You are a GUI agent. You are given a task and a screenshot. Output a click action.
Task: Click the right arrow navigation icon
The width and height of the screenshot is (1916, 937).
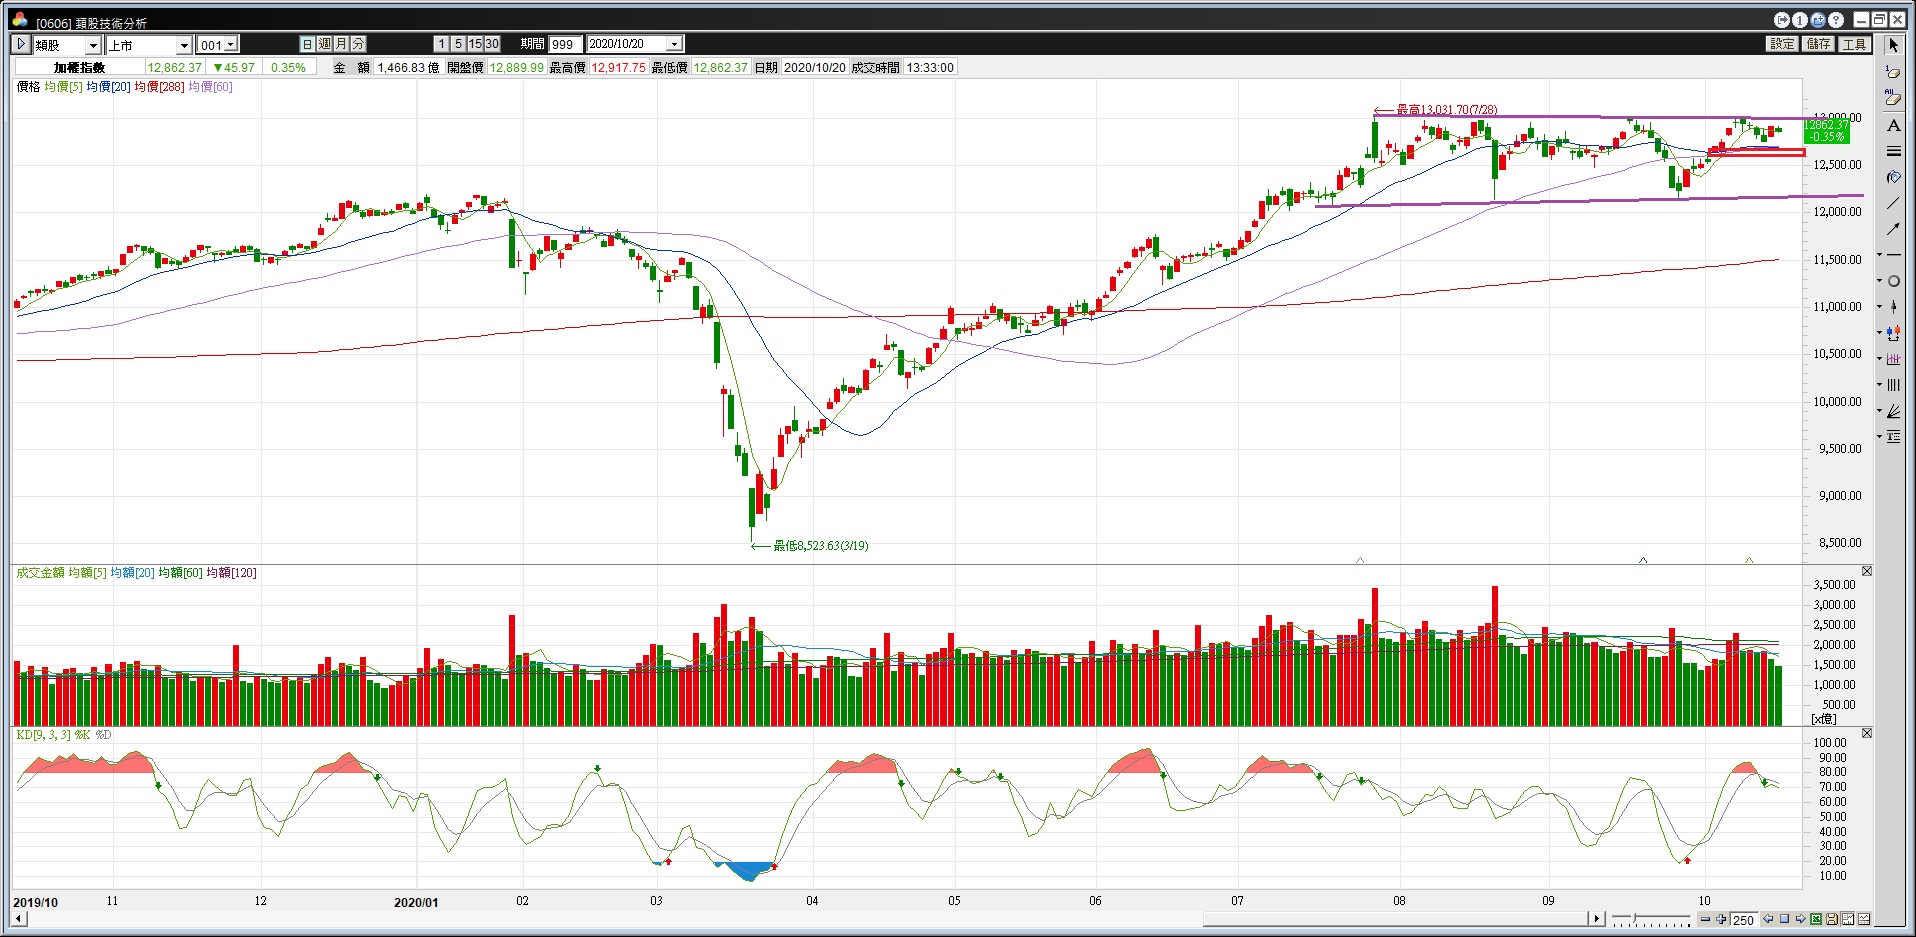coord(1800,919)
